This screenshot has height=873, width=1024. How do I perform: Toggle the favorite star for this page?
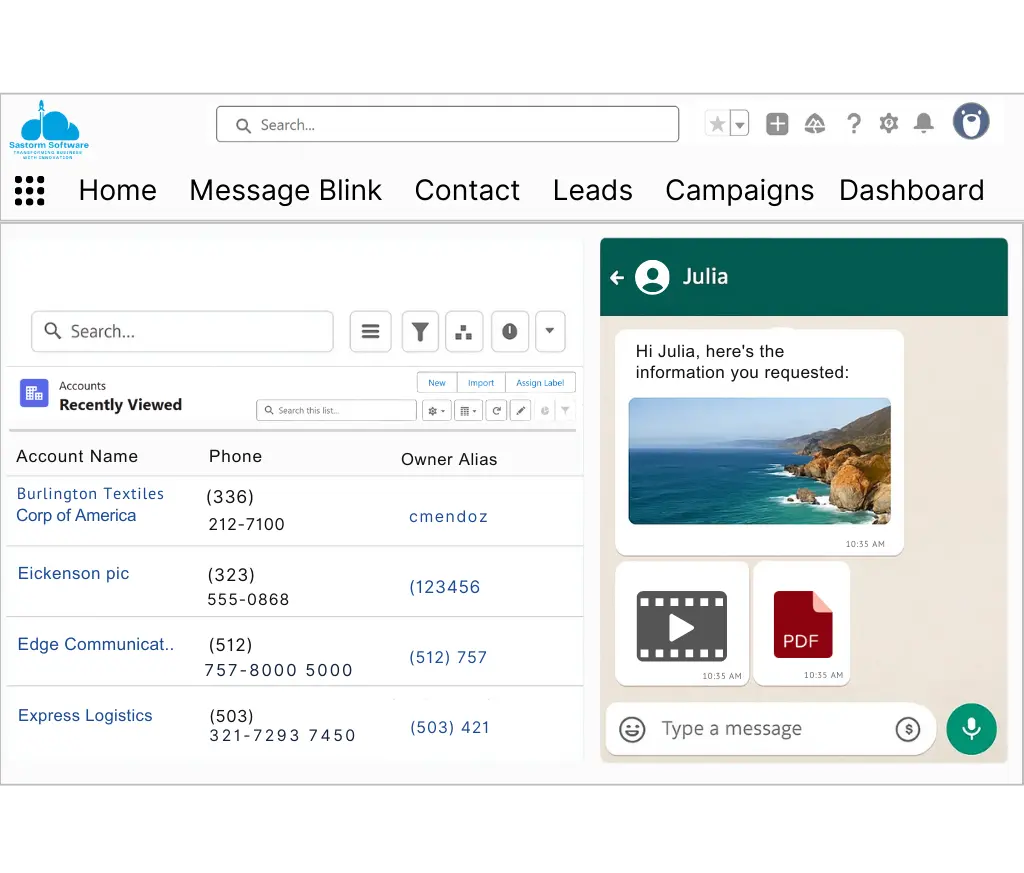pyautogui.click(x=717, y=124)
